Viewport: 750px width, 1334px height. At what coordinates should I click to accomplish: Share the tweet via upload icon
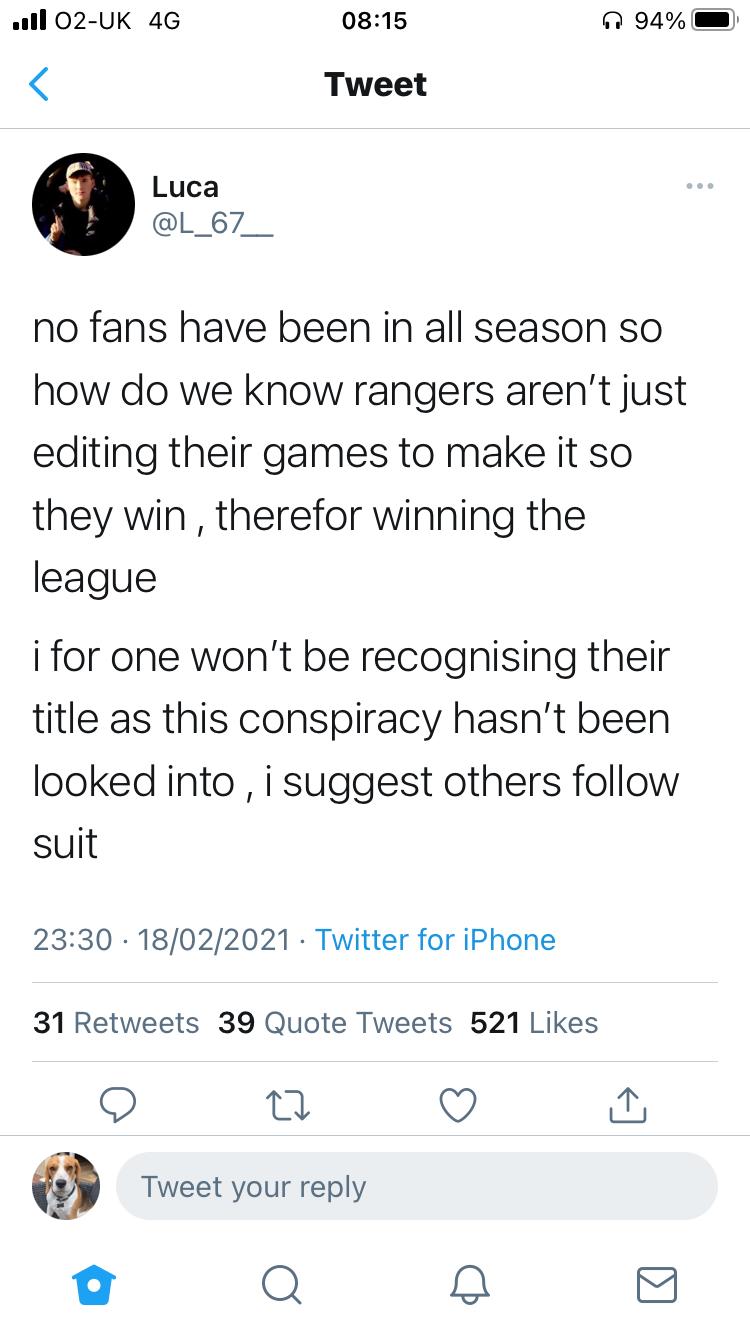tap(627, 1103)
